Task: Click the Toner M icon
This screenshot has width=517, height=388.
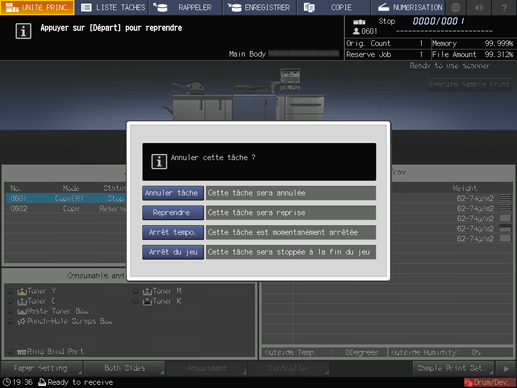Action: (x=147, y=291)
